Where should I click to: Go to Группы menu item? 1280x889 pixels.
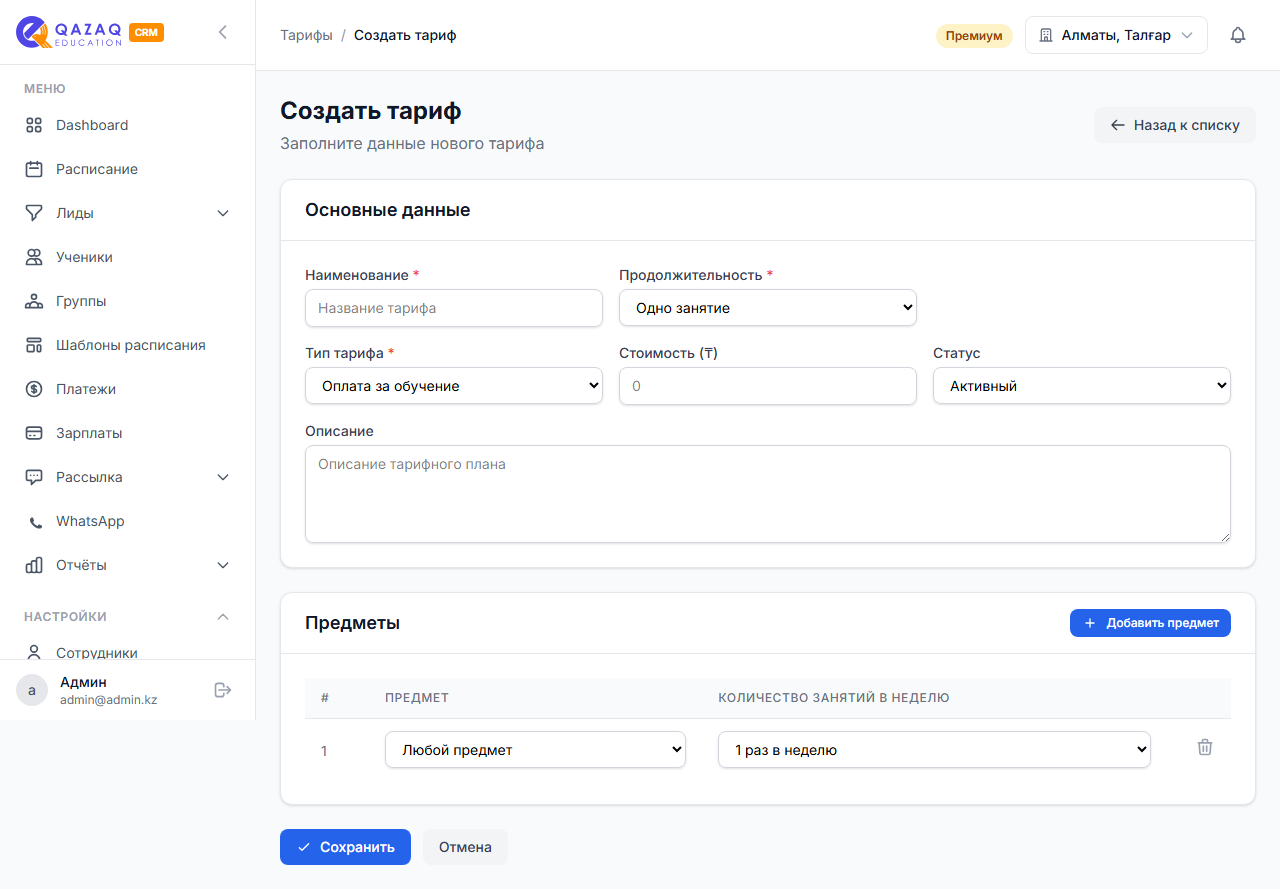click(x=128, y=301)
